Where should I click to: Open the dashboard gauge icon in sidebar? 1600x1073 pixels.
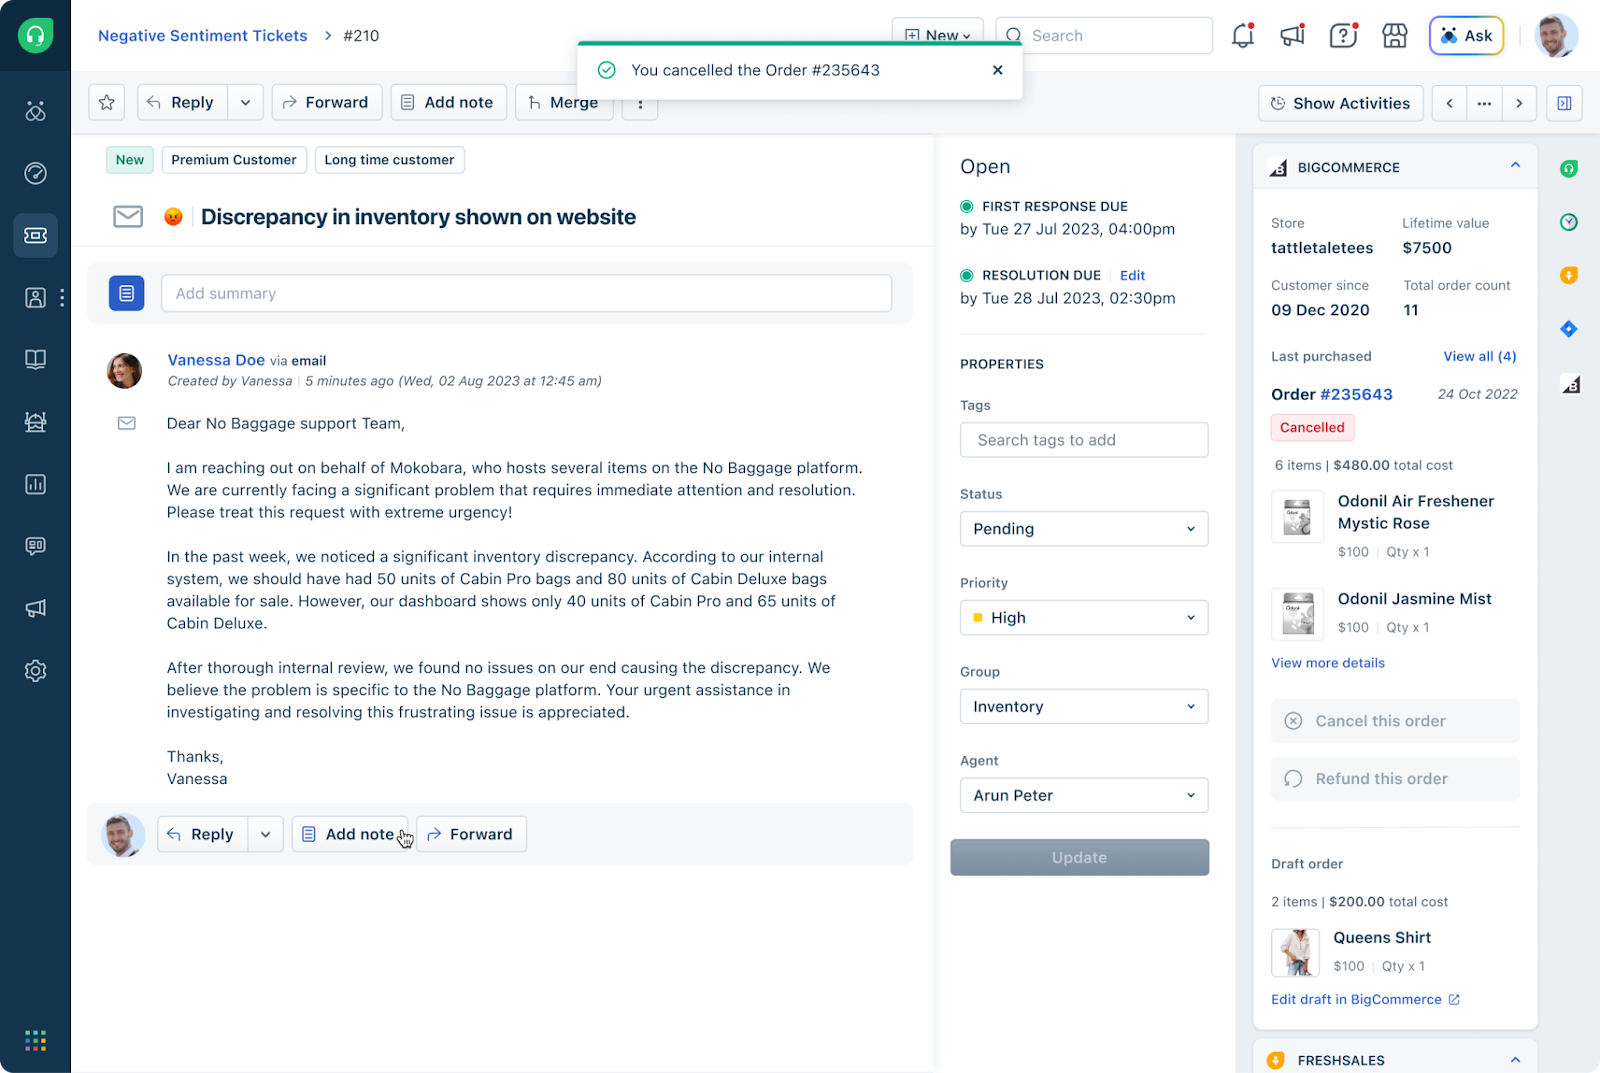pos(35,173)
